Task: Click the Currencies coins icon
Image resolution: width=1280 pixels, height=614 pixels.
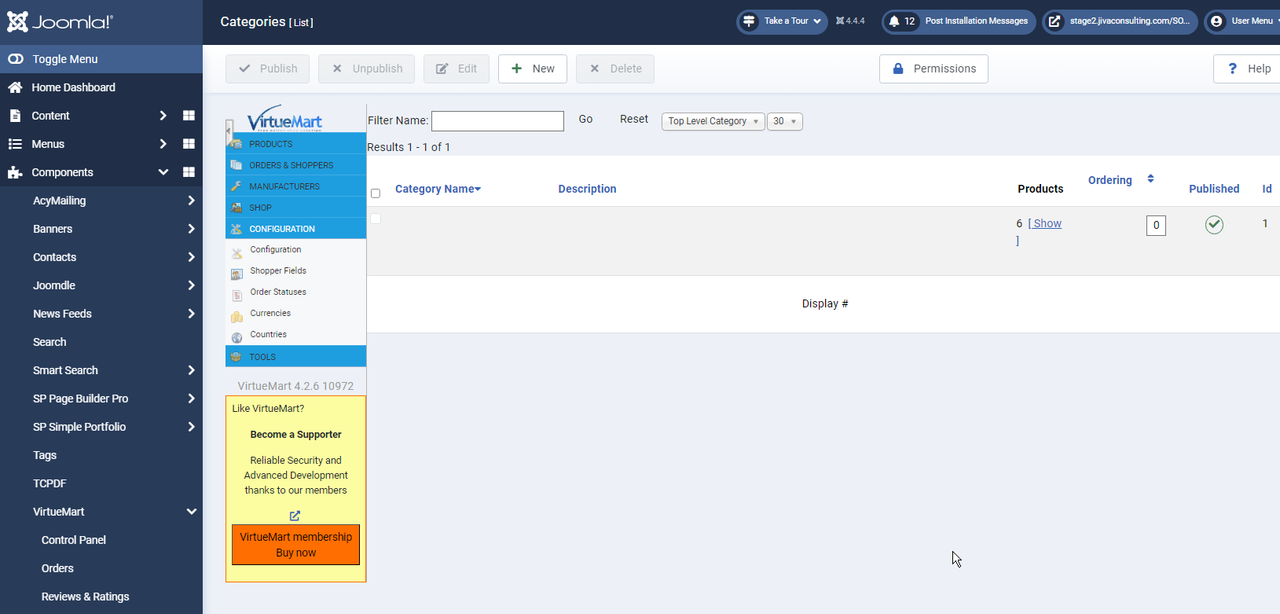Action: pos(237,316)
